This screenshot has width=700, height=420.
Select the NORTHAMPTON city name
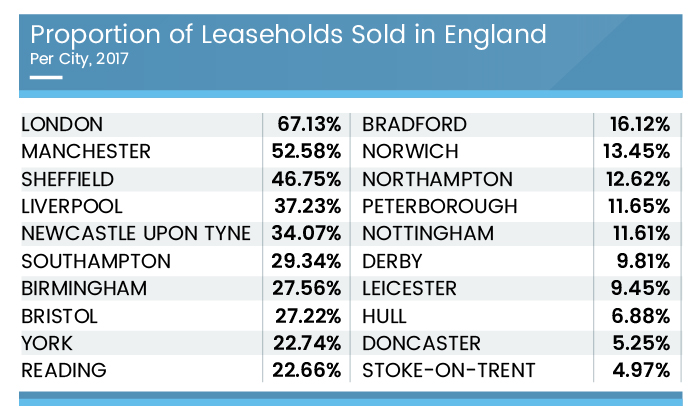pyautogui.click(x=437, y=180)
